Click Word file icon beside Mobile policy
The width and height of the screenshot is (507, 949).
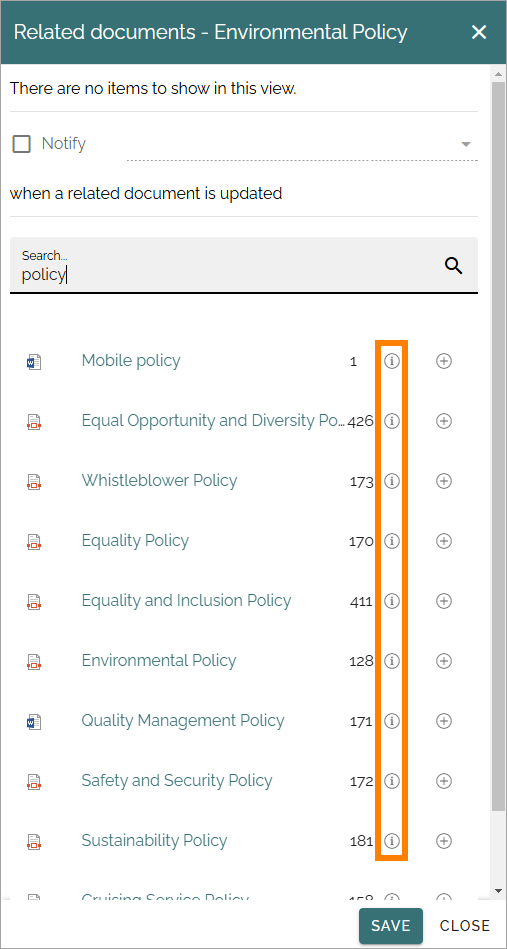point(34,362)
